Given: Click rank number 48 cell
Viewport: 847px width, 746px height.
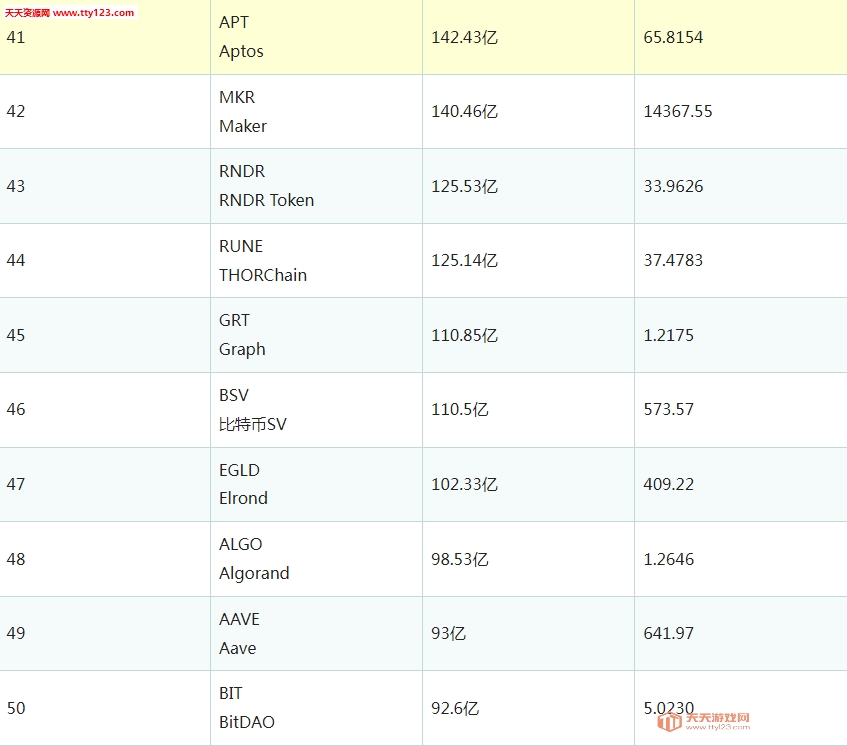Looking at the screenshot, I should pos(105,559).
